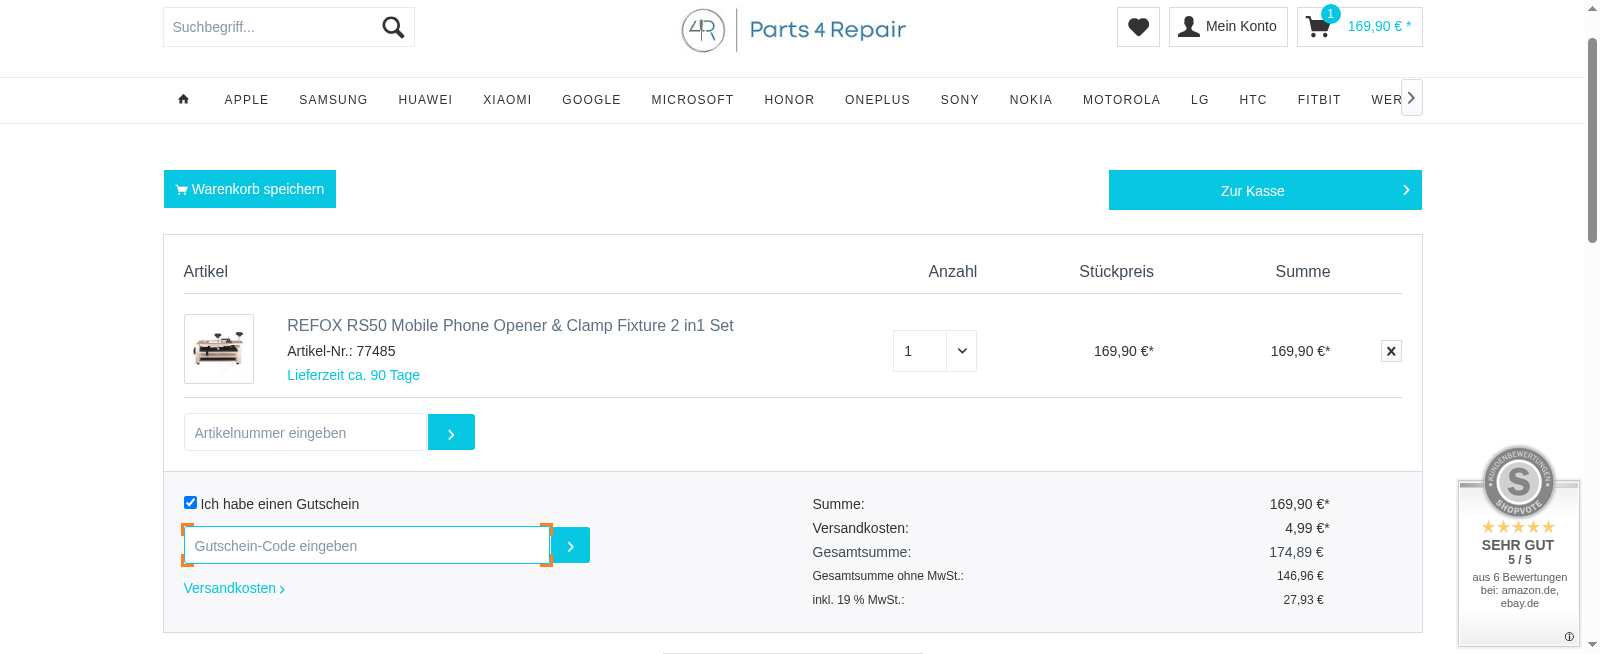
Task: Open the HTC category
Action: [x=1252, y=100]
